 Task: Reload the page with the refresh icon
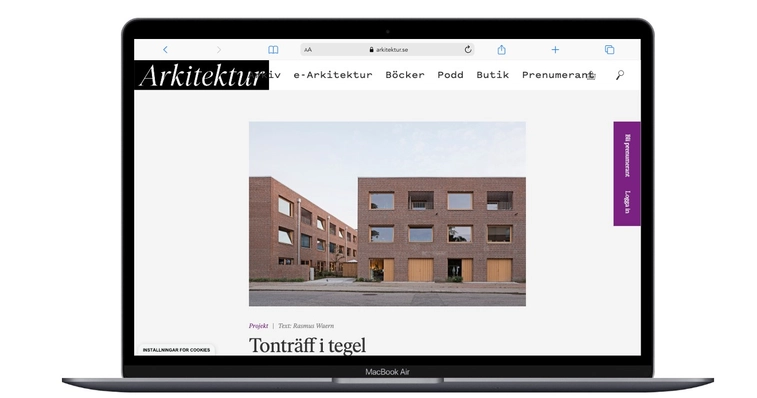point(468,49)
